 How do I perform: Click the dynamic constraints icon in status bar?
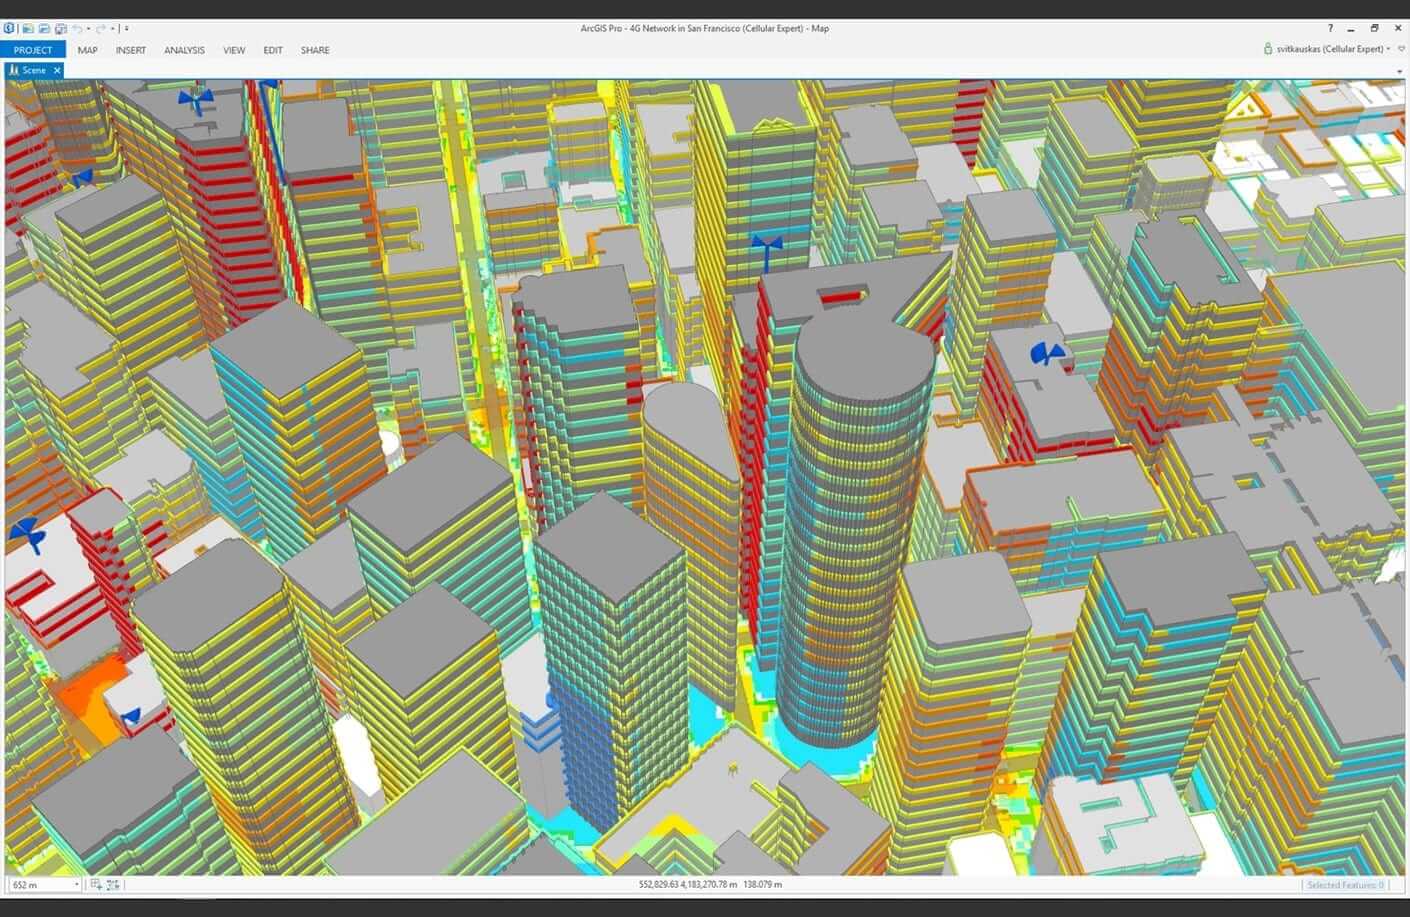tap(113, 885)
